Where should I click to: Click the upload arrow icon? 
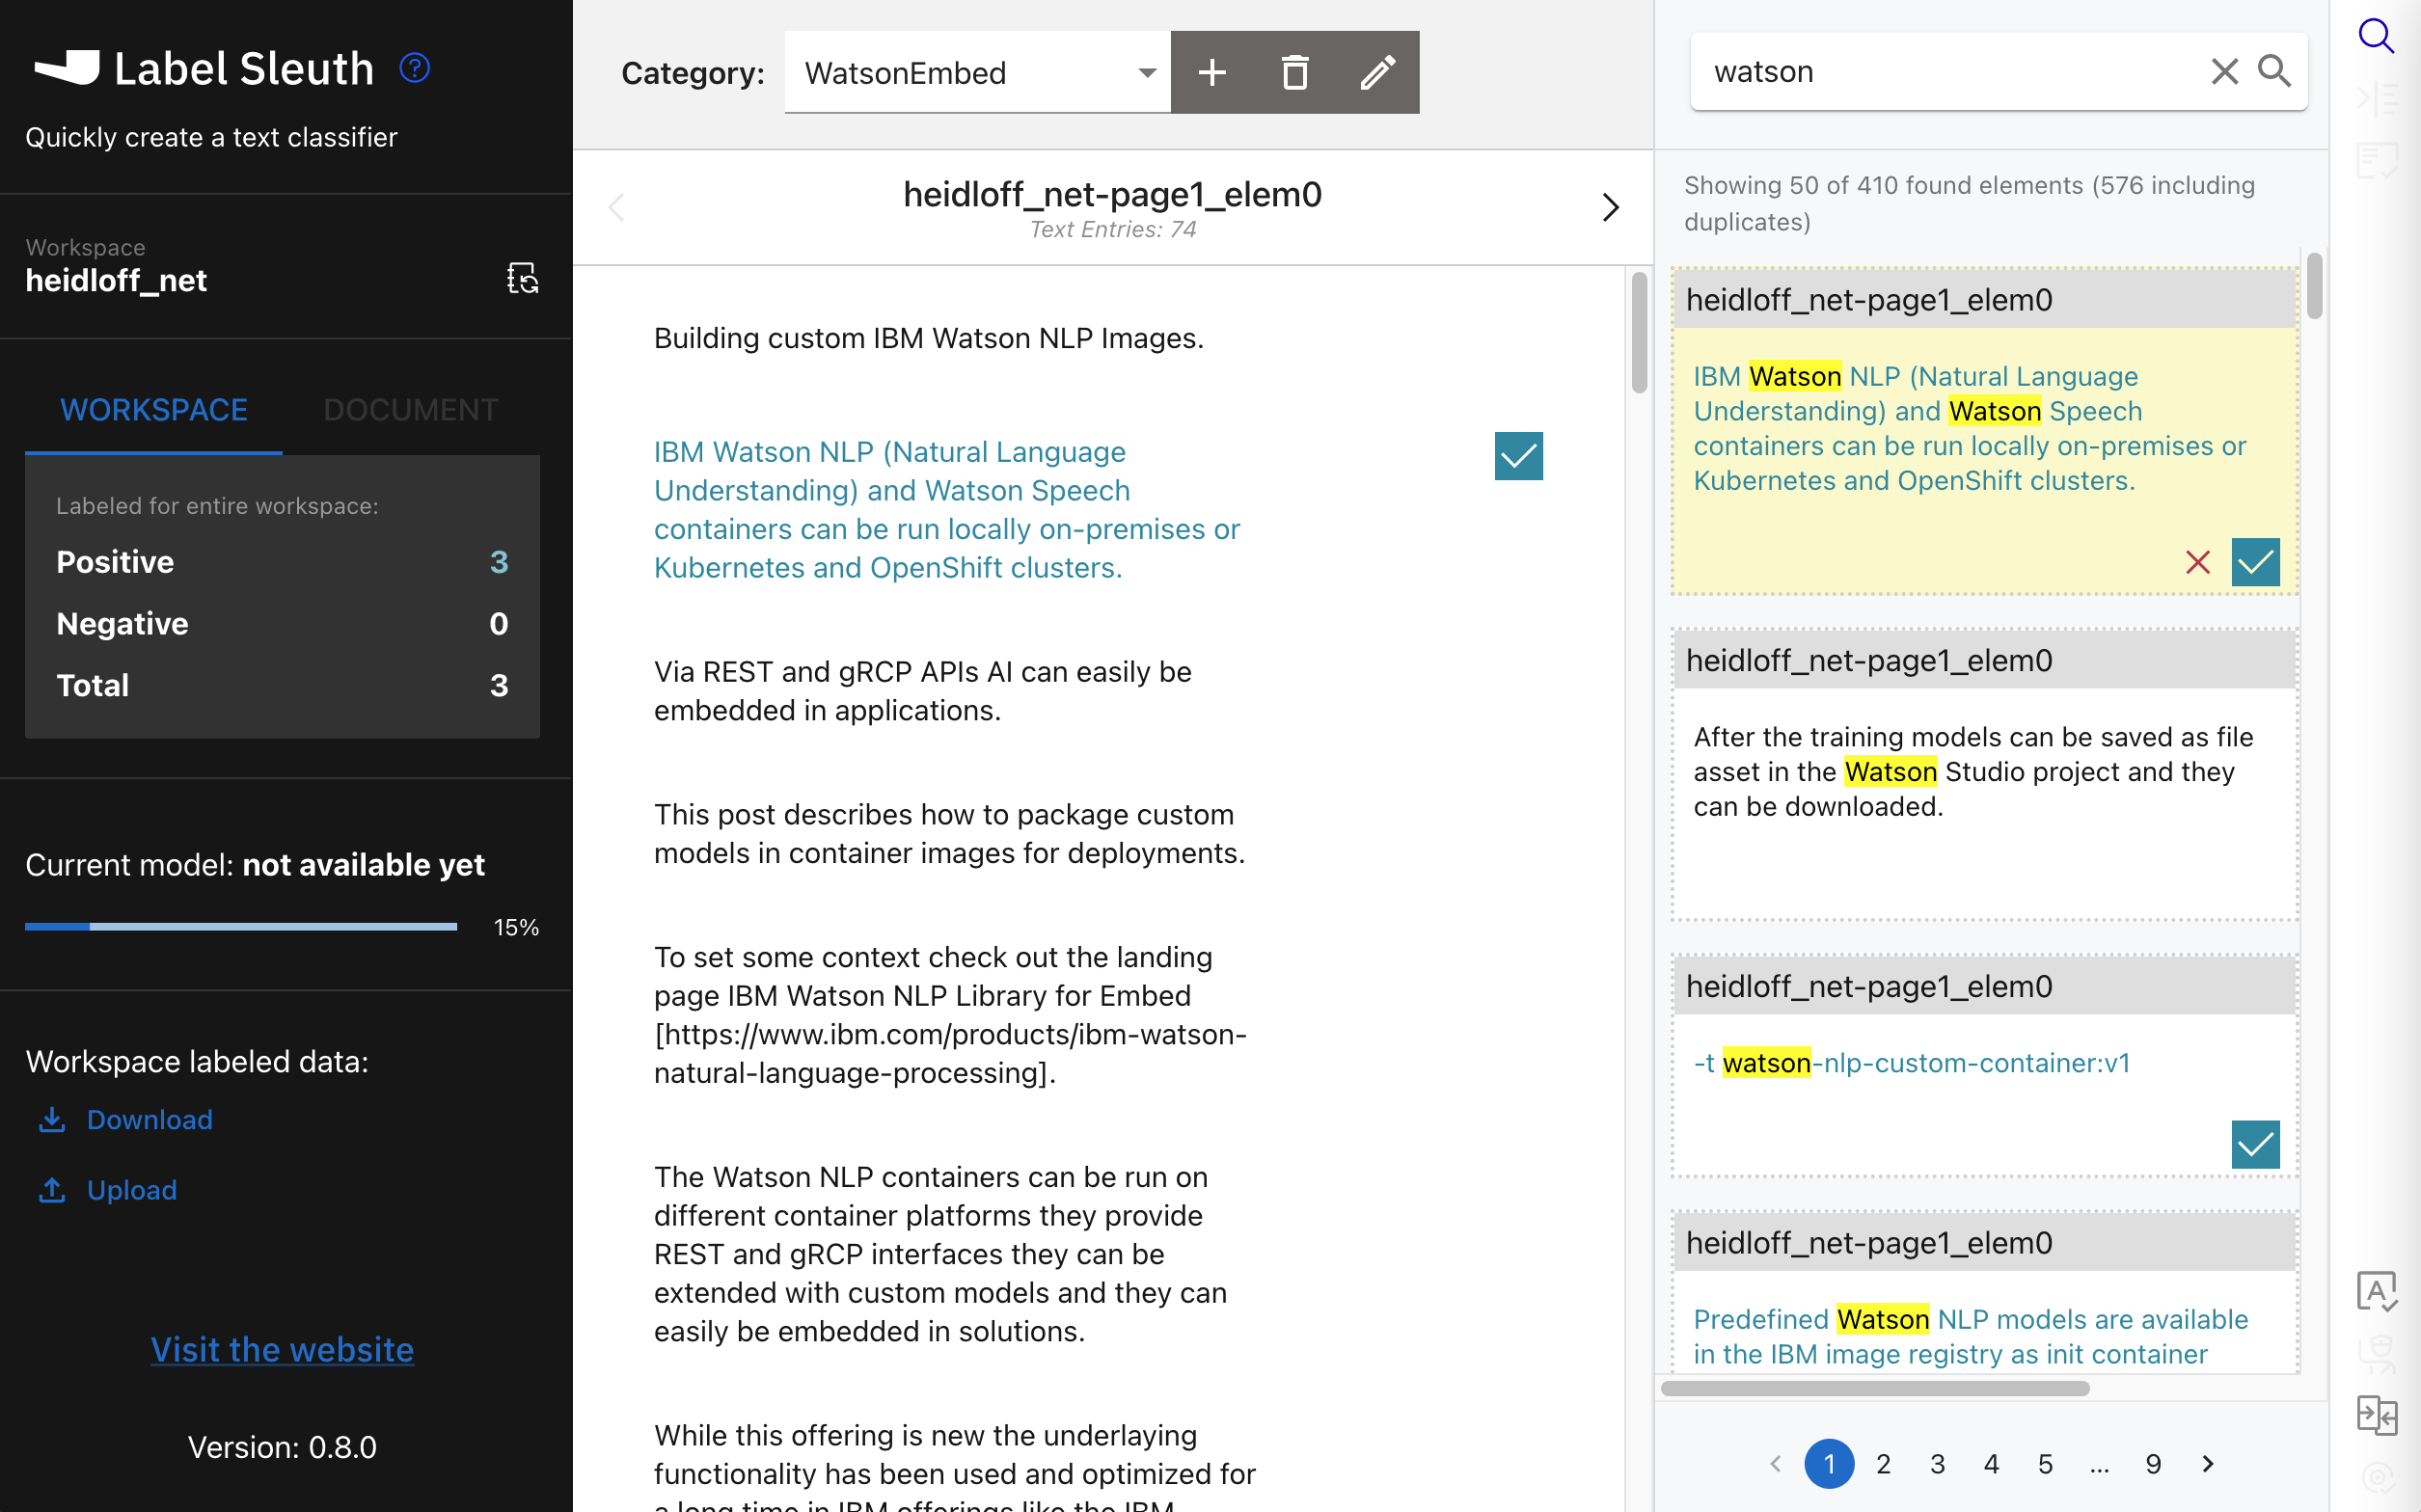coord(52,1189)
